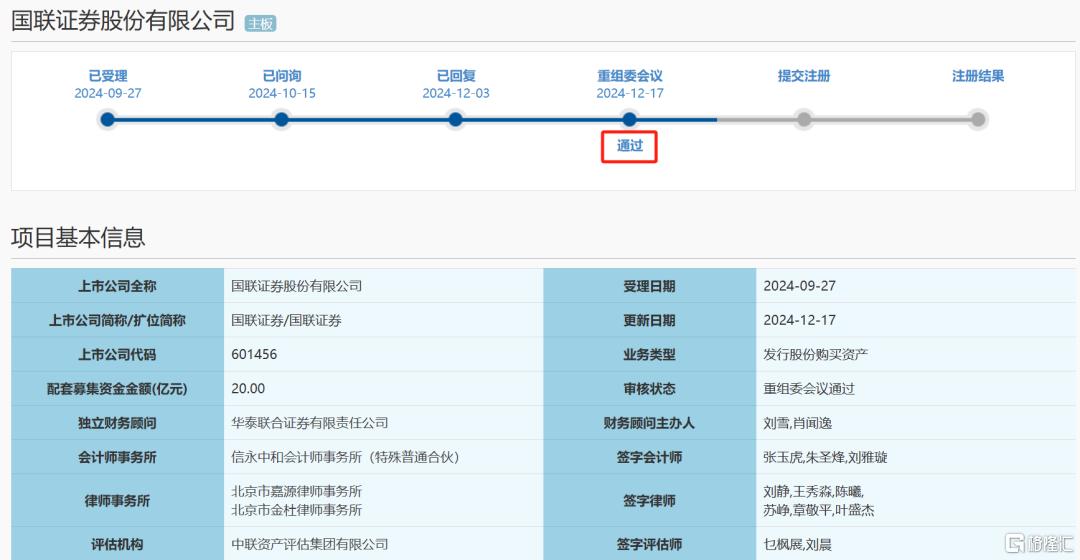
Task: Click the 主板 badge next to company name
Action: [x=260, y=23]
